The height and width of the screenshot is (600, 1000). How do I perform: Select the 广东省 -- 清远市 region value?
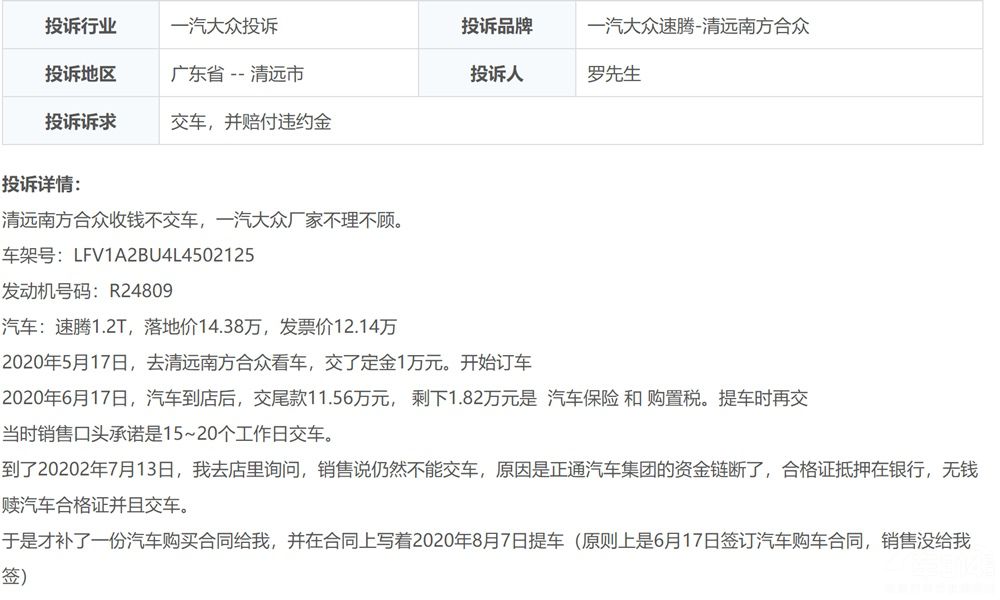click(237, 74)
